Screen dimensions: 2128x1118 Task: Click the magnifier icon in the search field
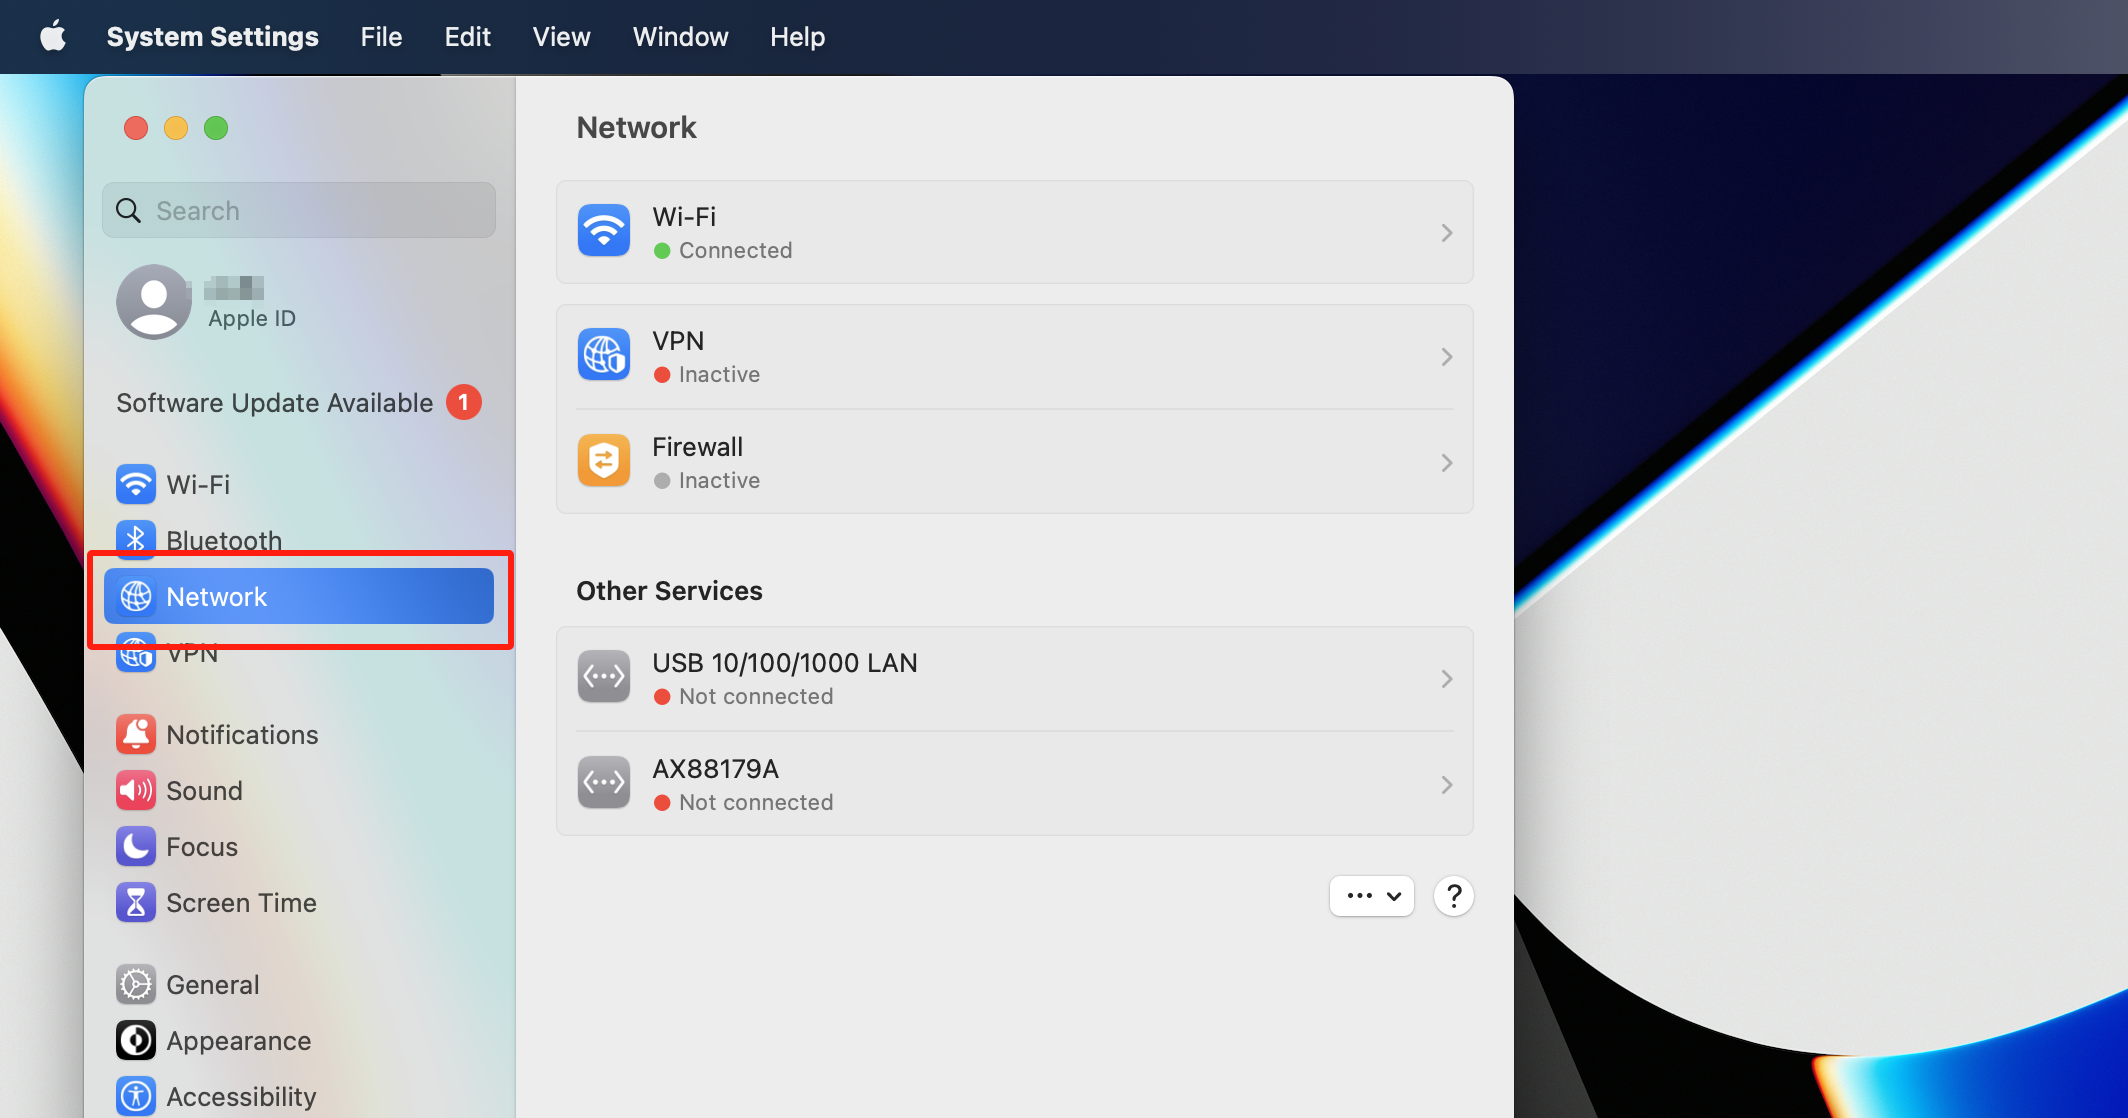point(129,211)
